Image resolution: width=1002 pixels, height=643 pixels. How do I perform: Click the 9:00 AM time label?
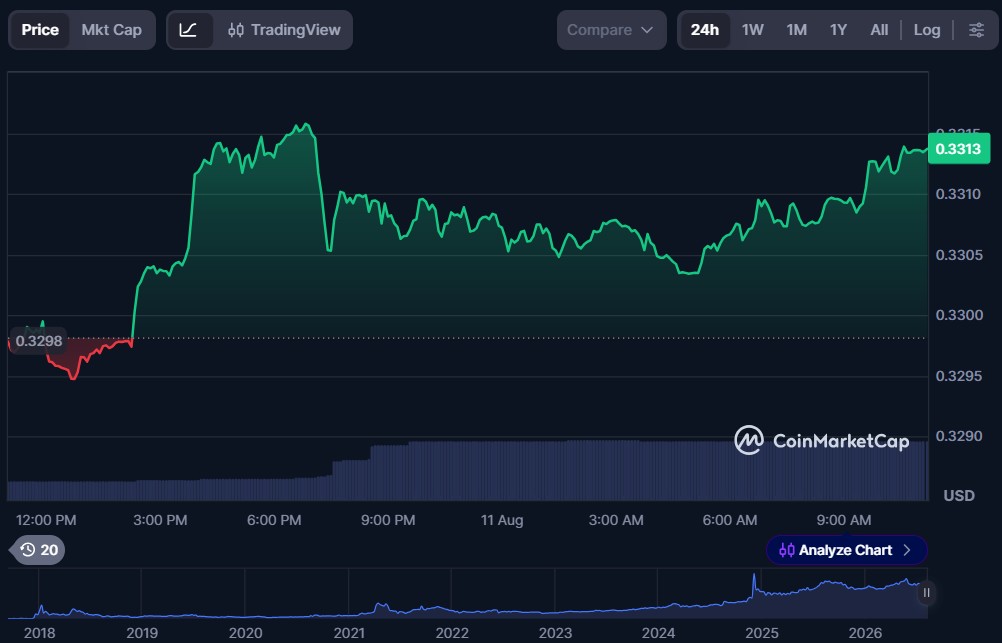844,520
